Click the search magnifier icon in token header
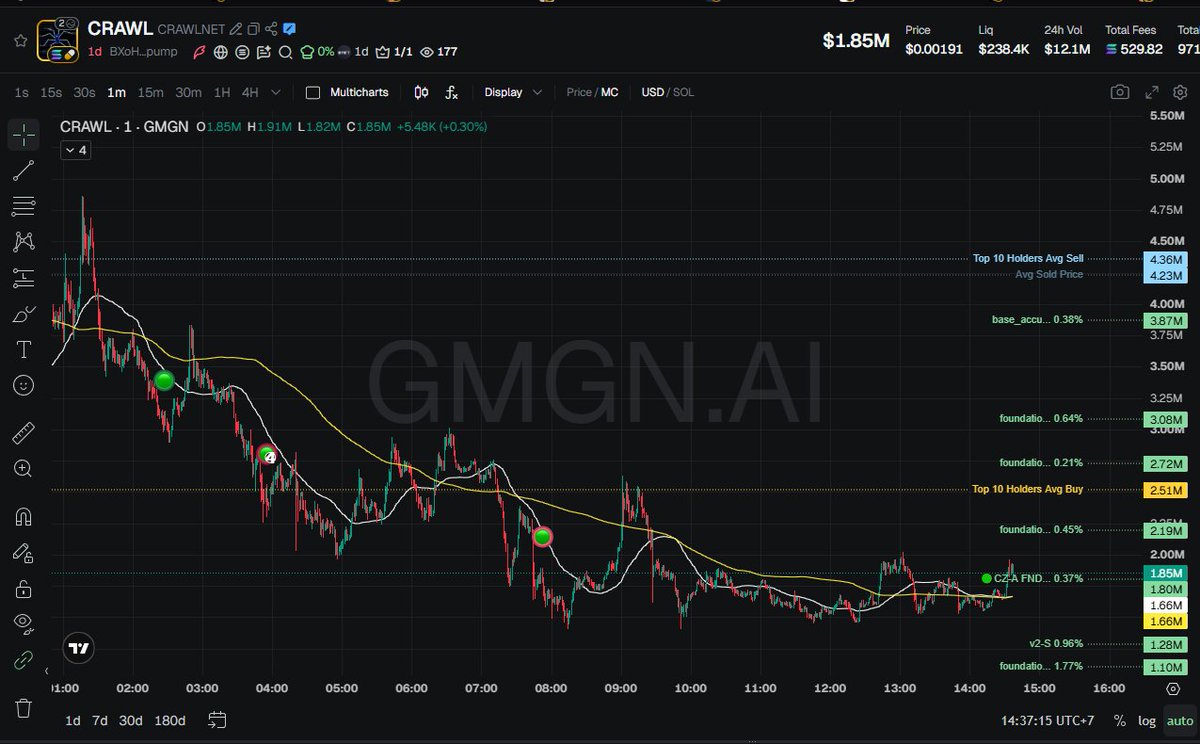The height and width of the screenshot is (744, 1200). 285,52
